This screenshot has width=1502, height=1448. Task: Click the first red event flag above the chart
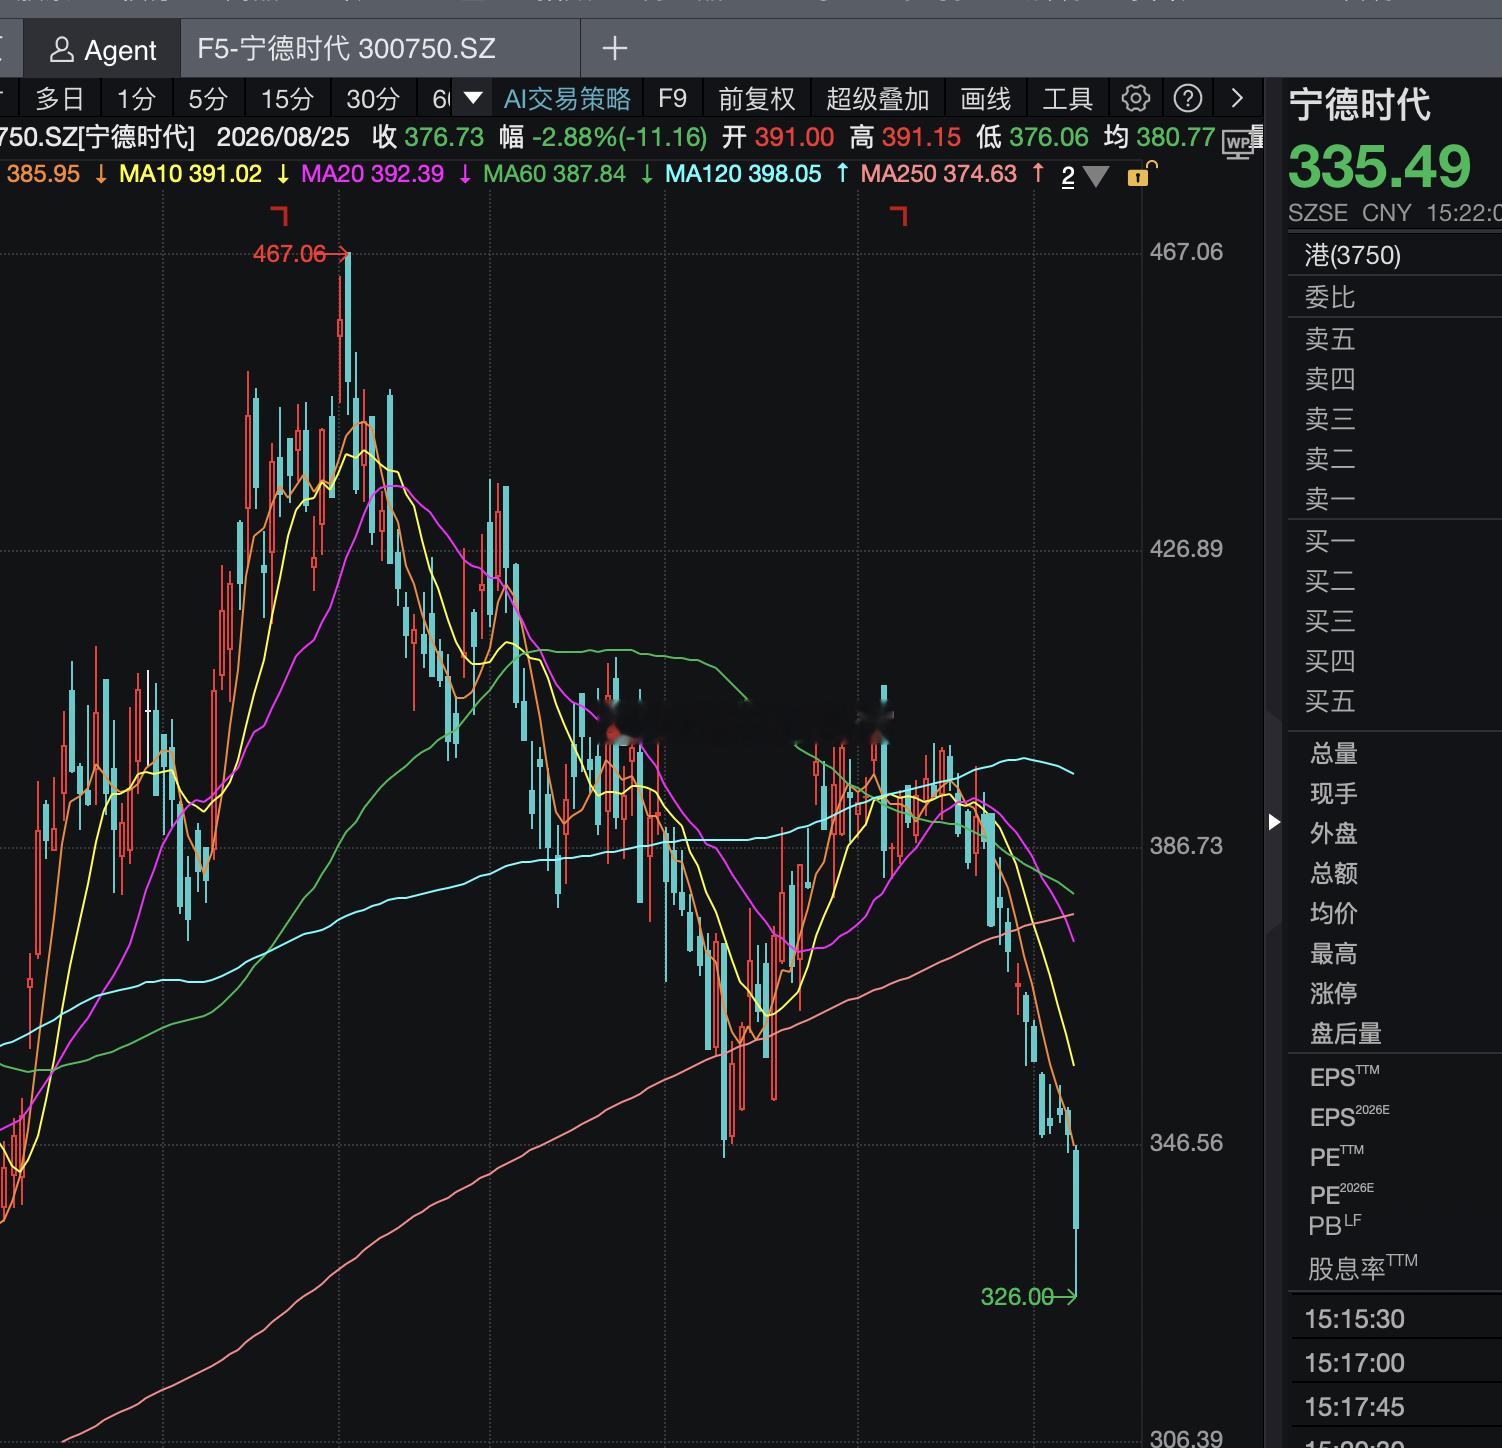[280, 215]
